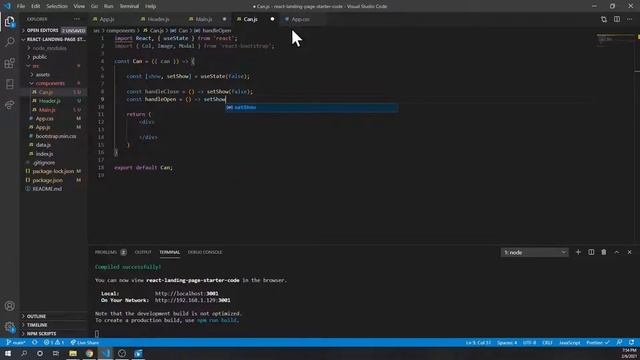Viewport: 640px width, 360px height.
Task: Click Prettier in the status bar
Action: click(598, 342)
